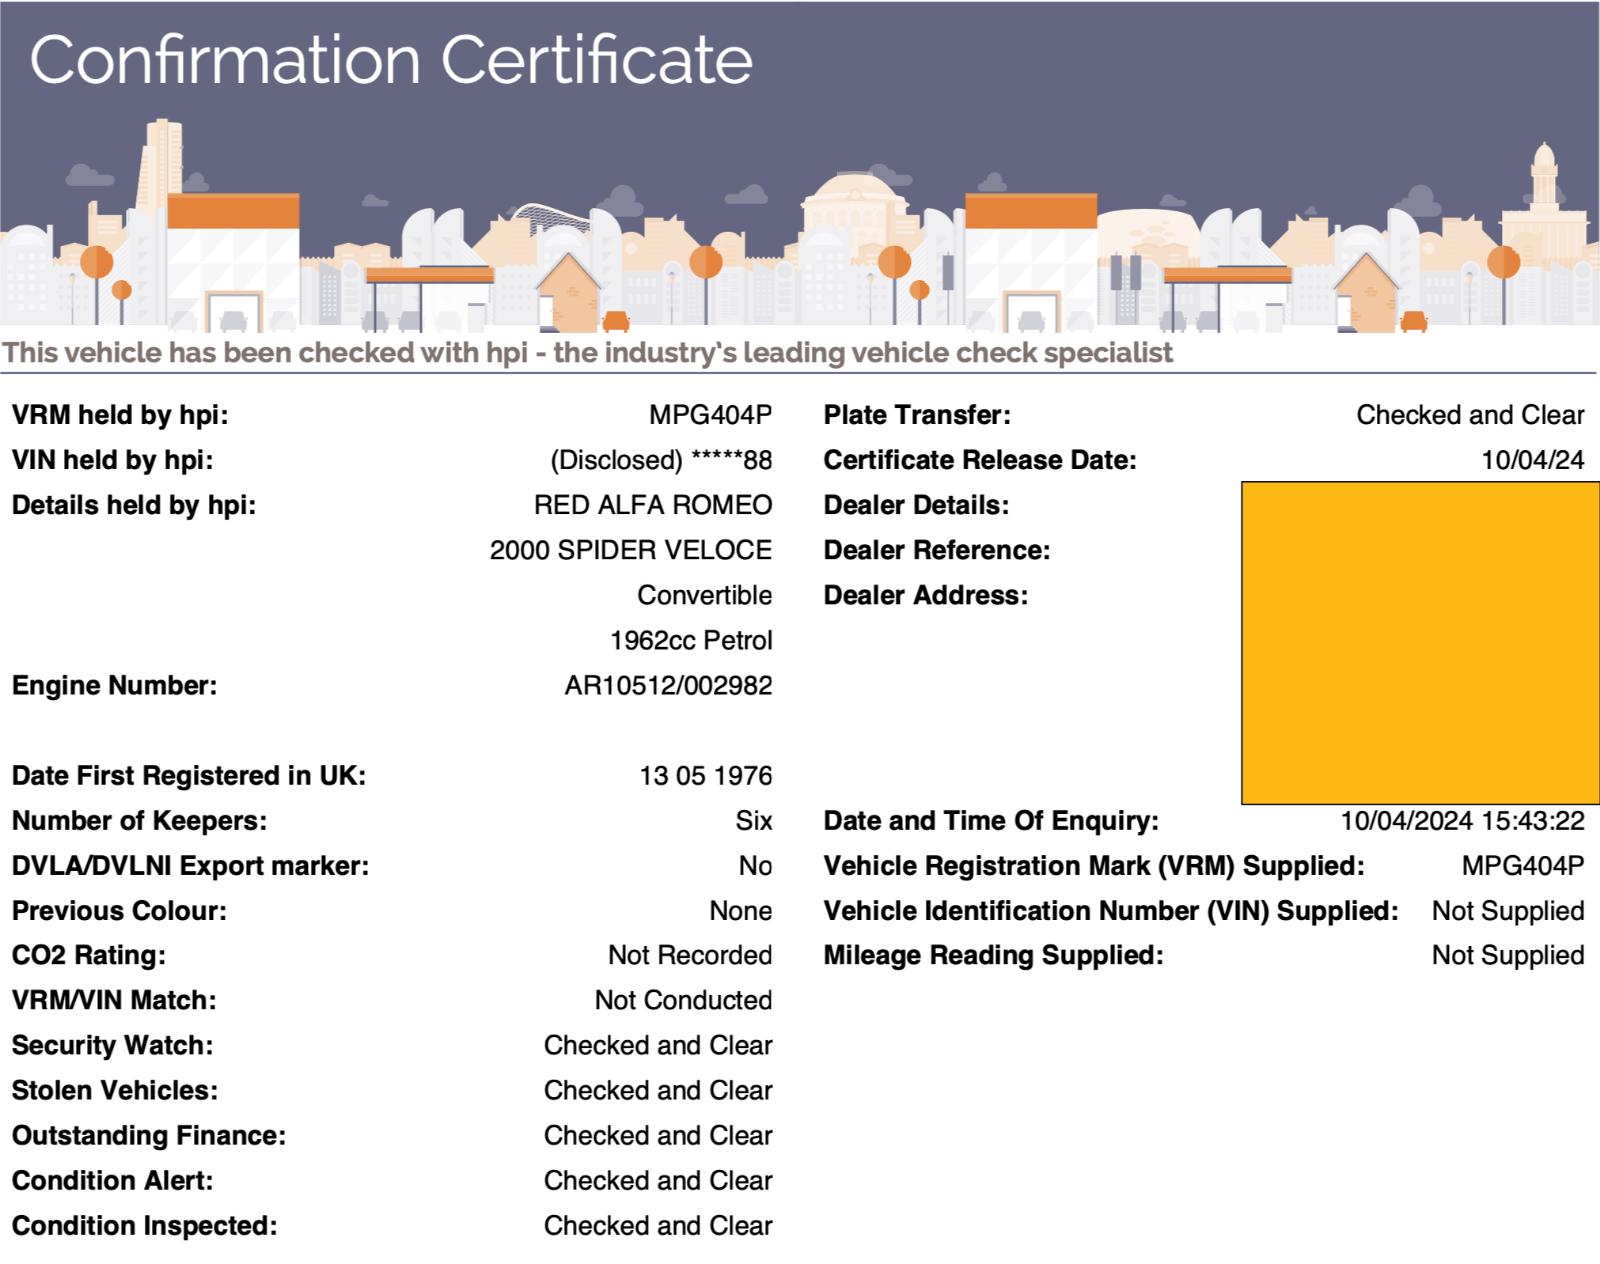The image size is (1600, 1264).
Task: Click the 'Plate Transfer:' label
Action: (x=917, y=415)
